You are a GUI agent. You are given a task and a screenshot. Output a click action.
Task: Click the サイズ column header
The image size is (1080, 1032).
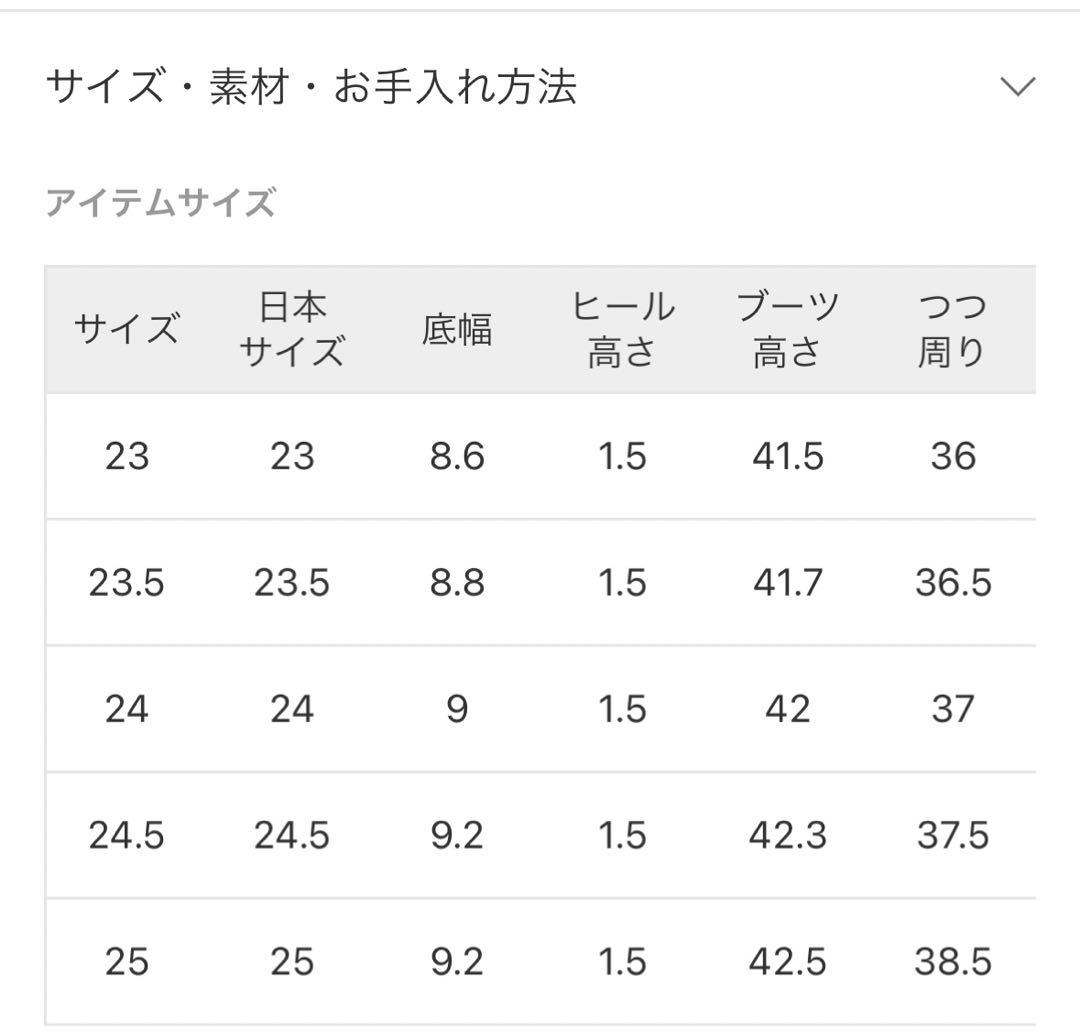127,329
